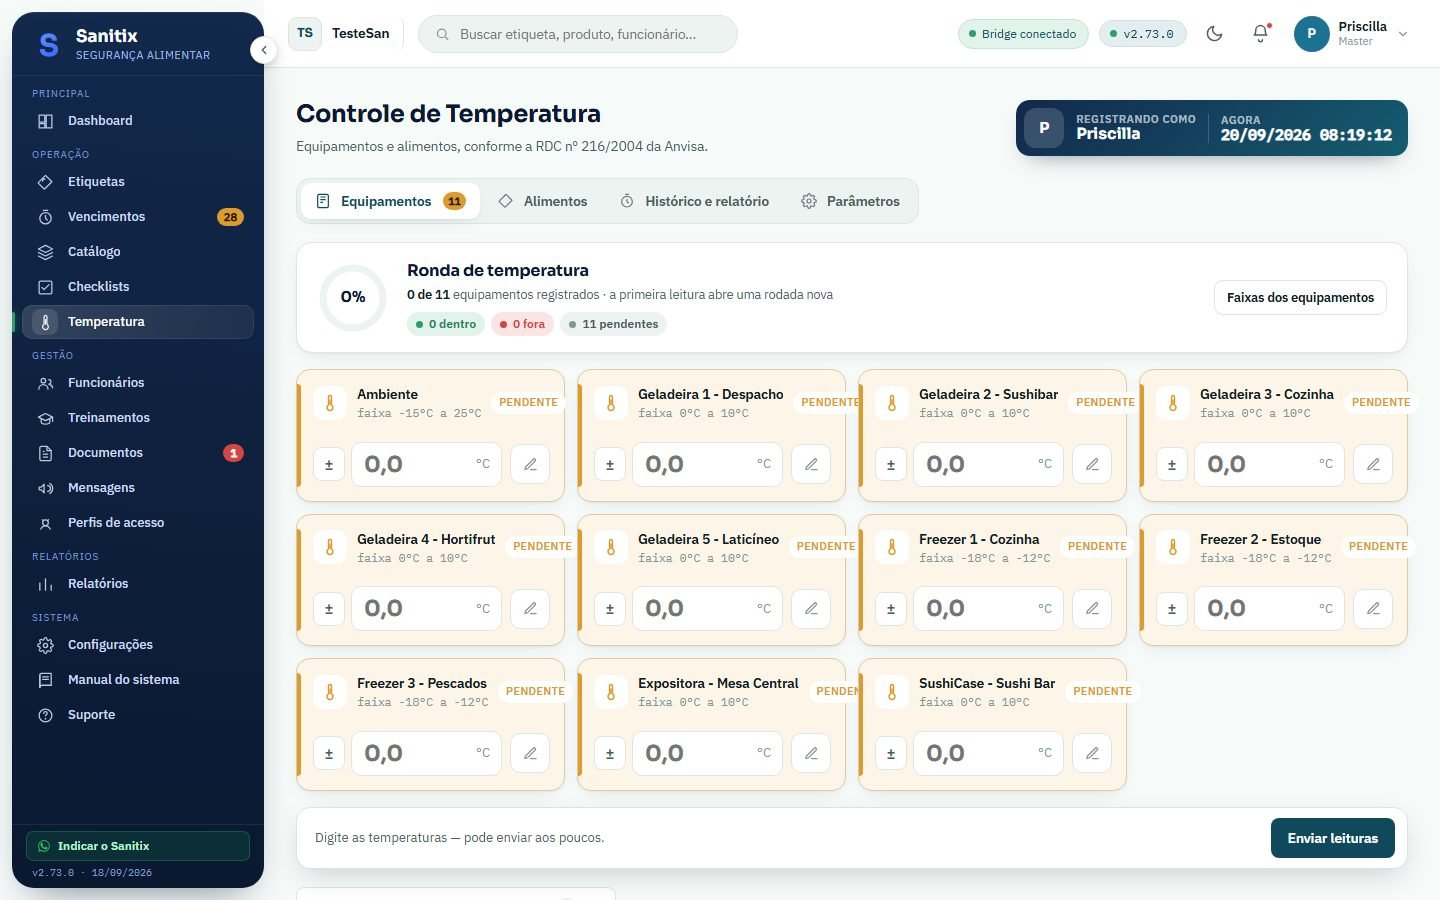Click Indicar o Sanitix button
Screen dimensions: 1440x900
pyautogui.click(x=138, y=846)
